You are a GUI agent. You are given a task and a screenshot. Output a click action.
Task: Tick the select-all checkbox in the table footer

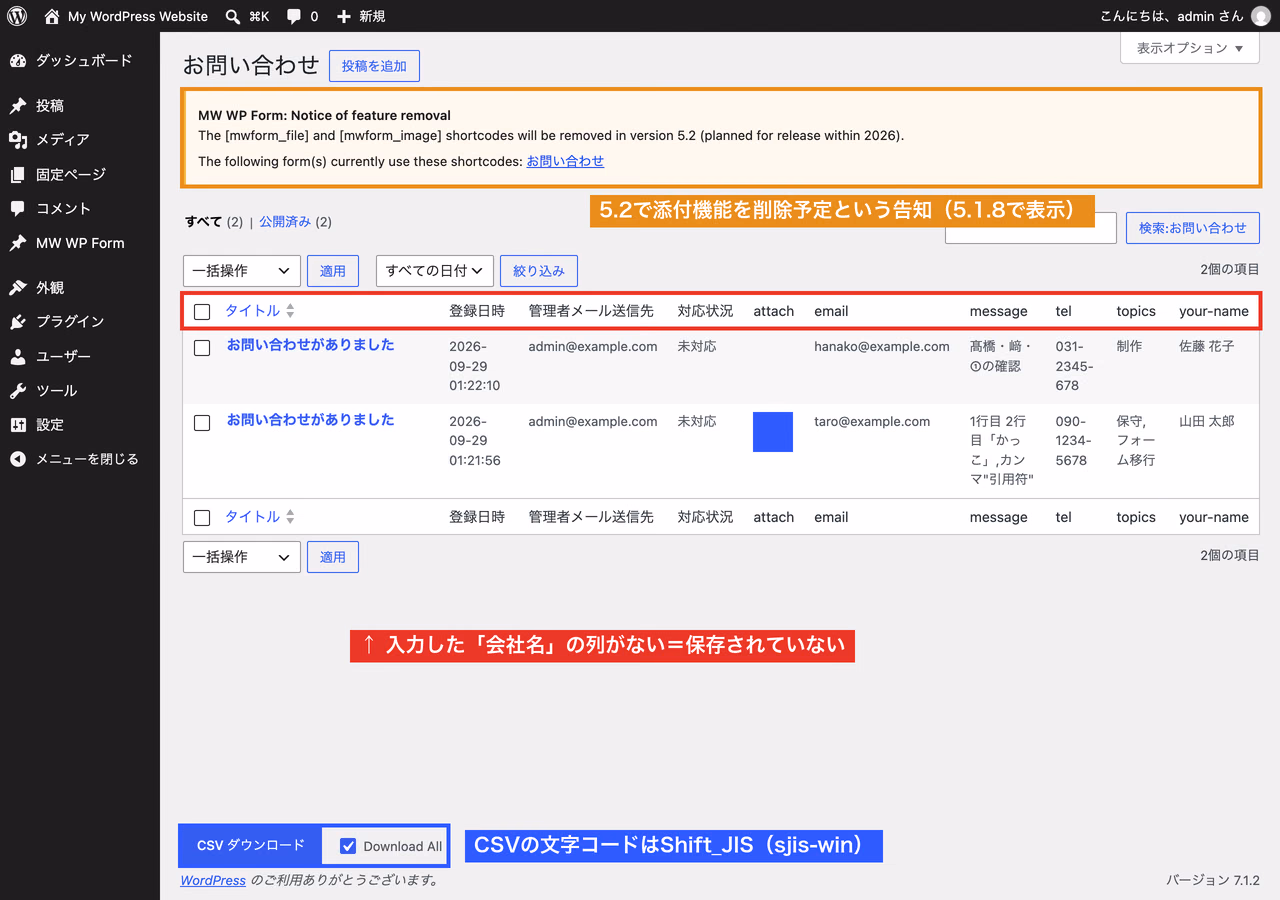[x=202, y=518]
